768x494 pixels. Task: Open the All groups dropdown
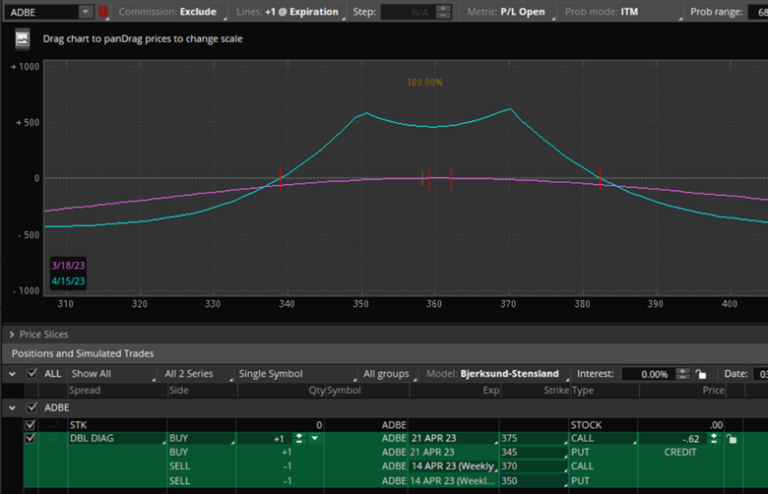point(389,374)
